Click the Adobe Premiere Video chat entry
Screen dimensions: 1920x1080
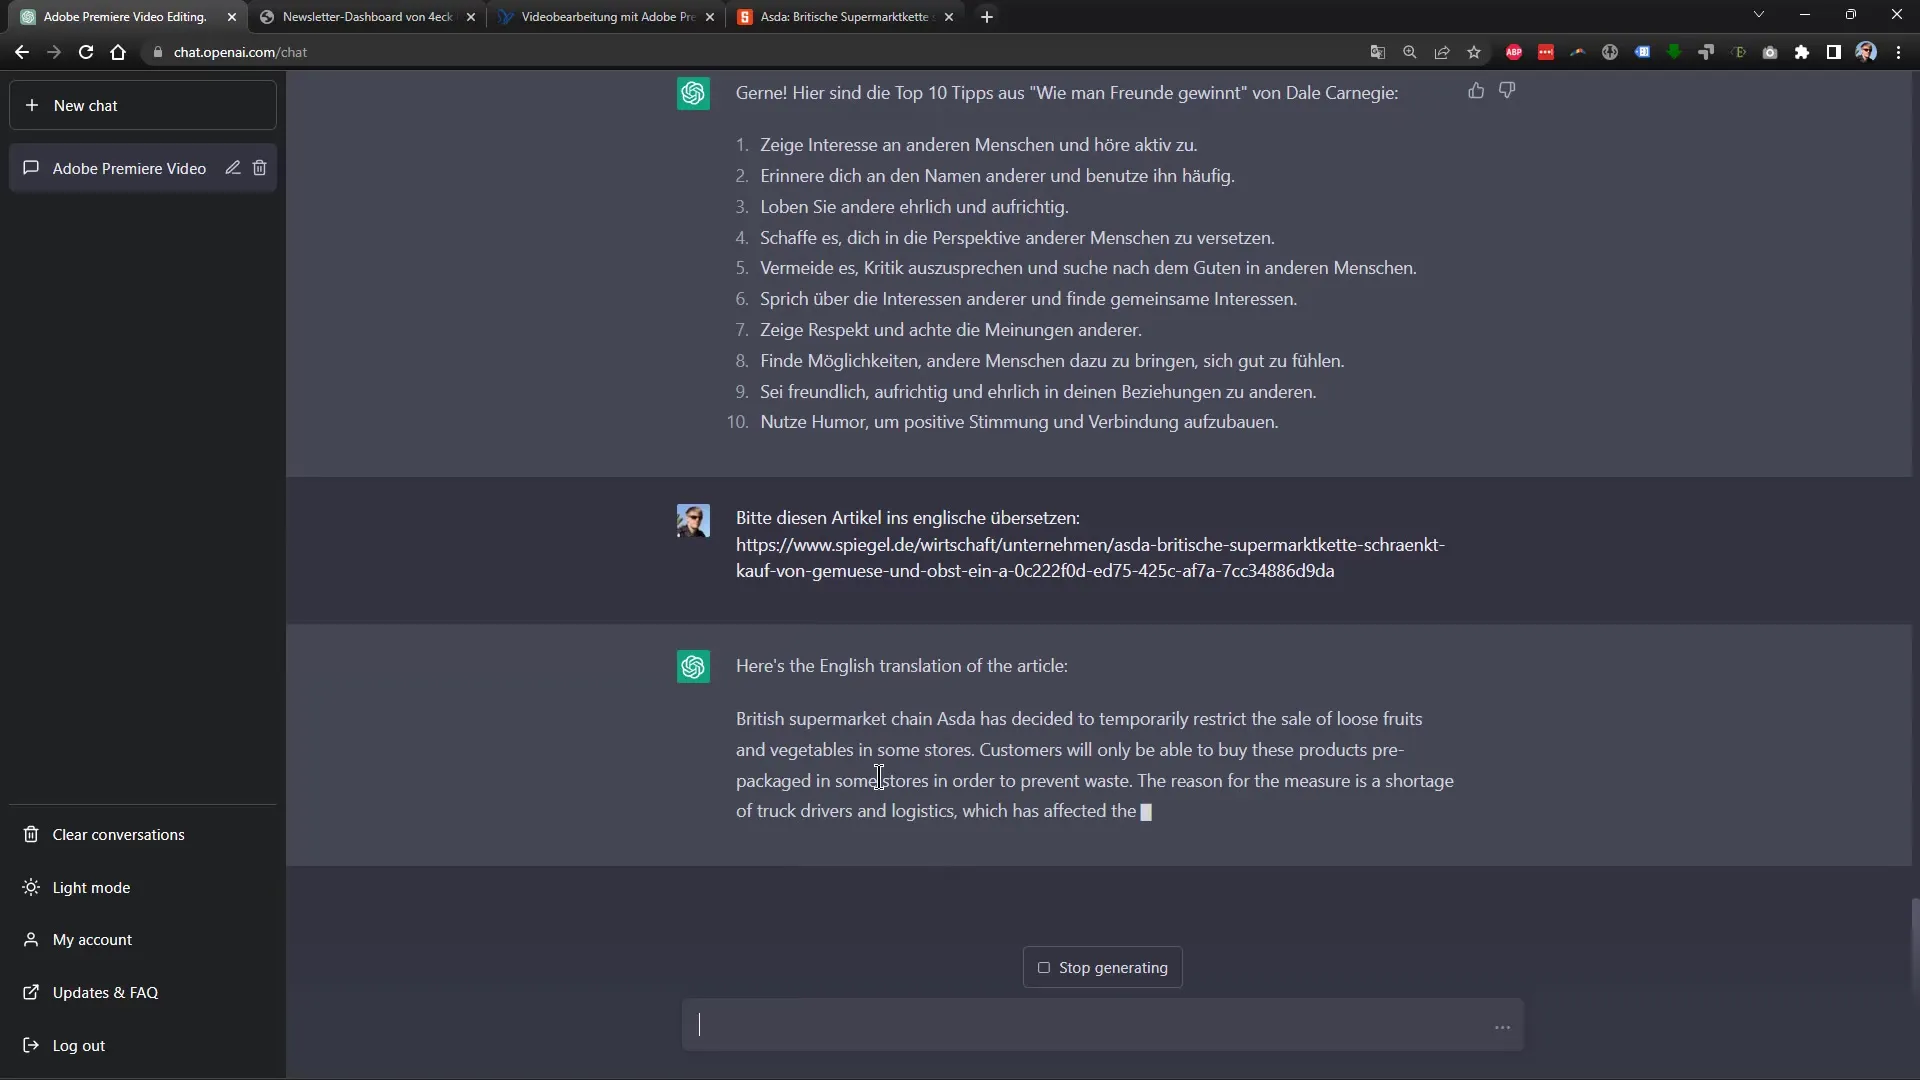tap(128, 167)
